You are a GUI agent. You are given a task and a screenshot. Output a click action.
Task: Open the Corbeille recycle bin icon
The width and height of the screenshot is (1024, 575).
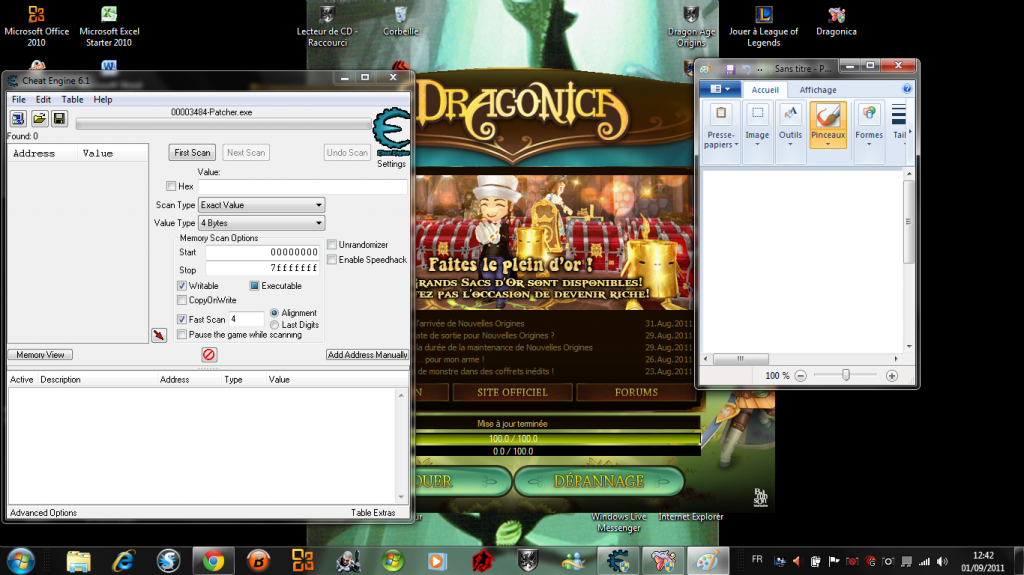click(x=401, y=21)
